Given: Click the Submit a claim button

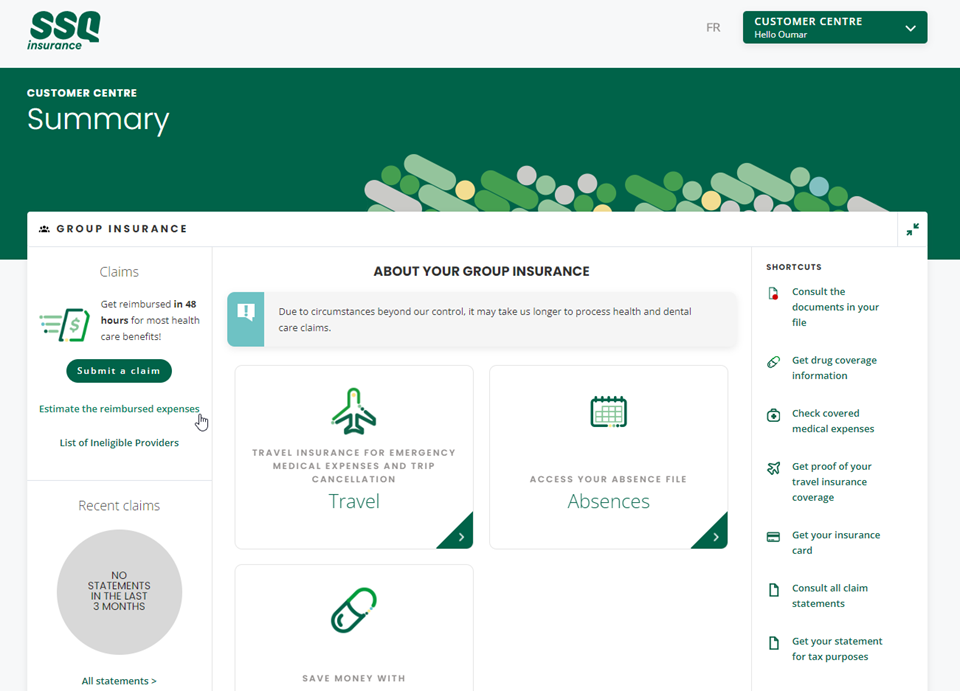Looking at the screenshot, I should (119, 371).
